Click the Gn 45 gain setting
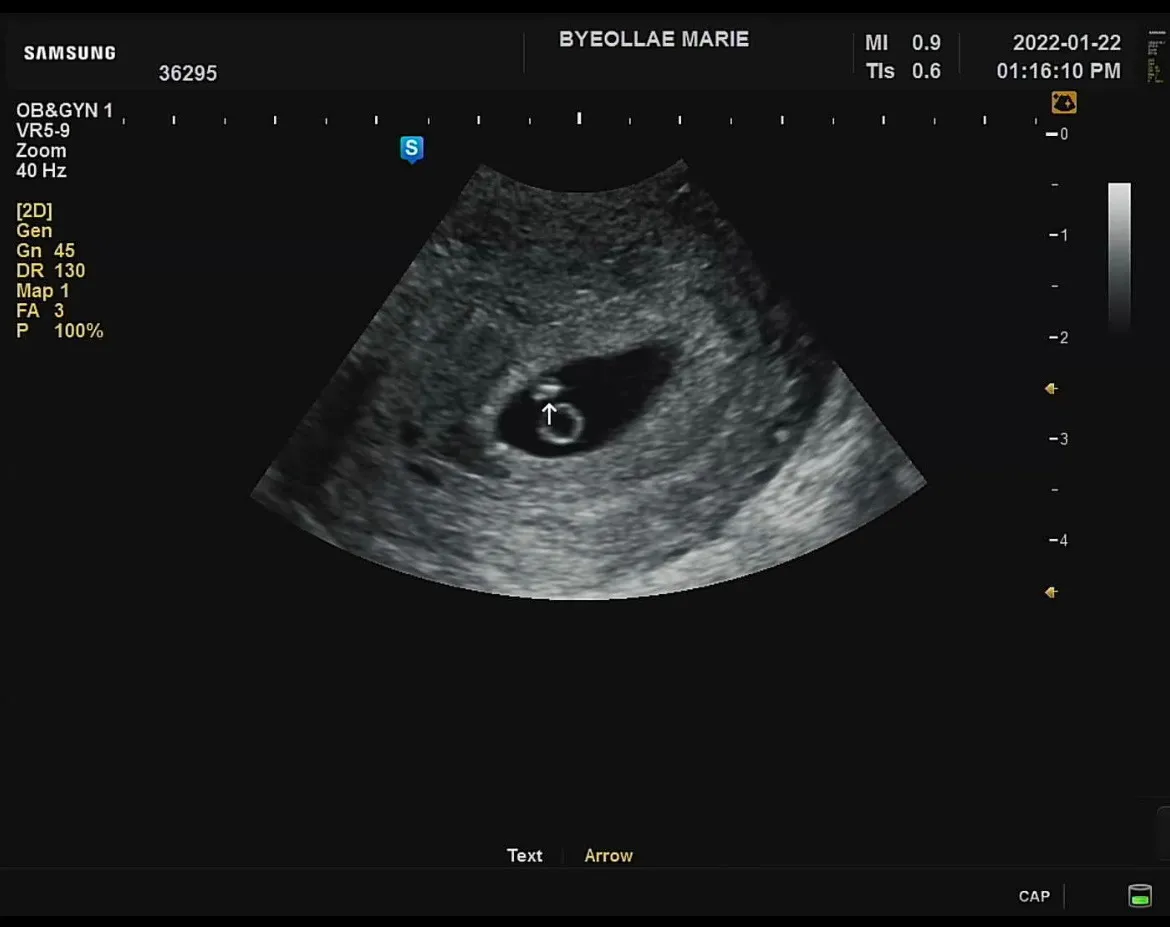The height and width of the screenshot is (927, 1170). pos(46,250)
